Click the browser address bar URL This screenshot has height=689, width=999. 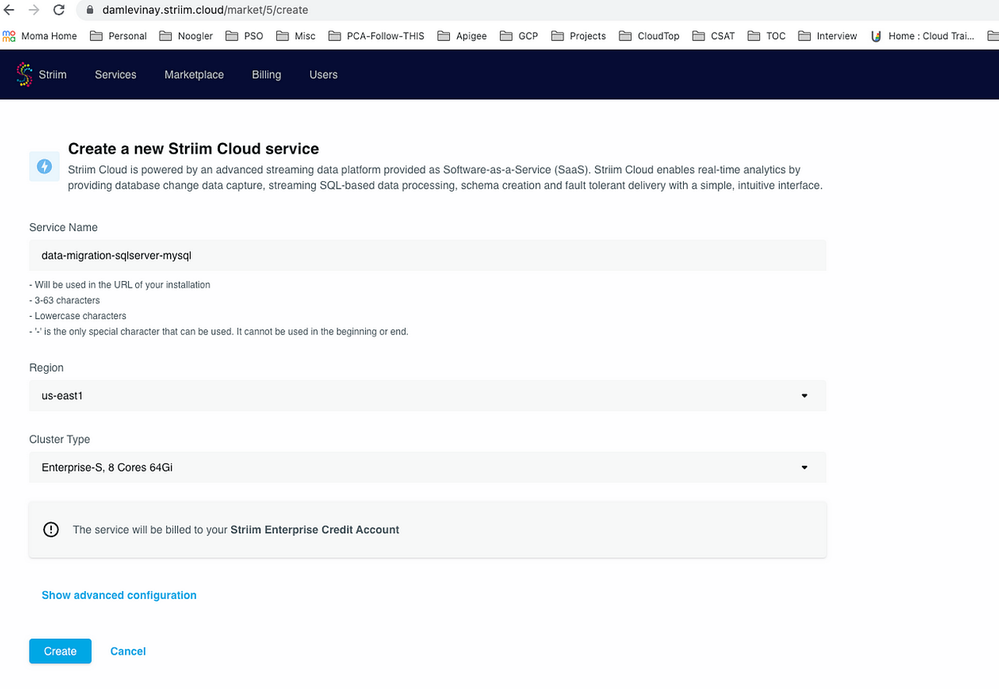(205, 10)
